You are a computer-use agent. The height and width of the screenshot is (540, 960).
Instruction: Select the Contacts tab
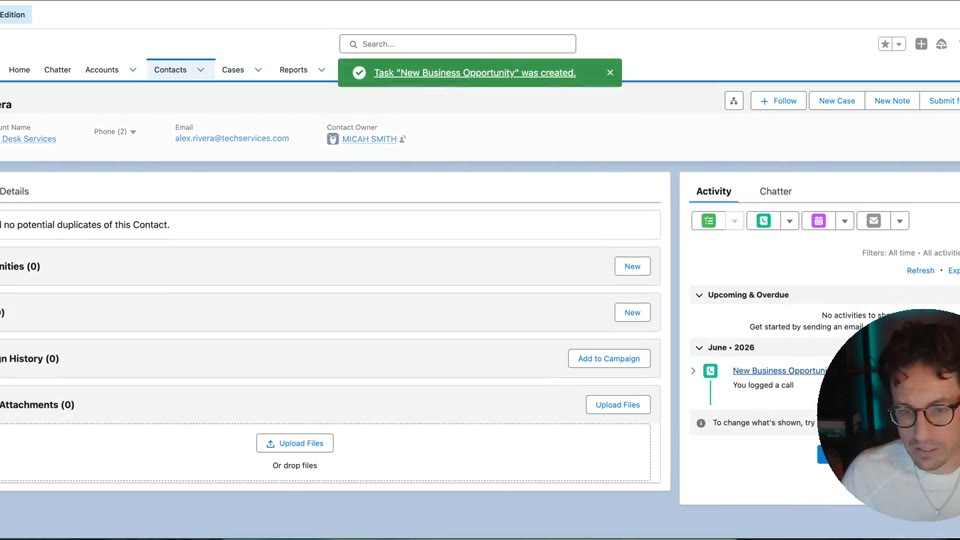pyautogui.click(x=170, y=70)
